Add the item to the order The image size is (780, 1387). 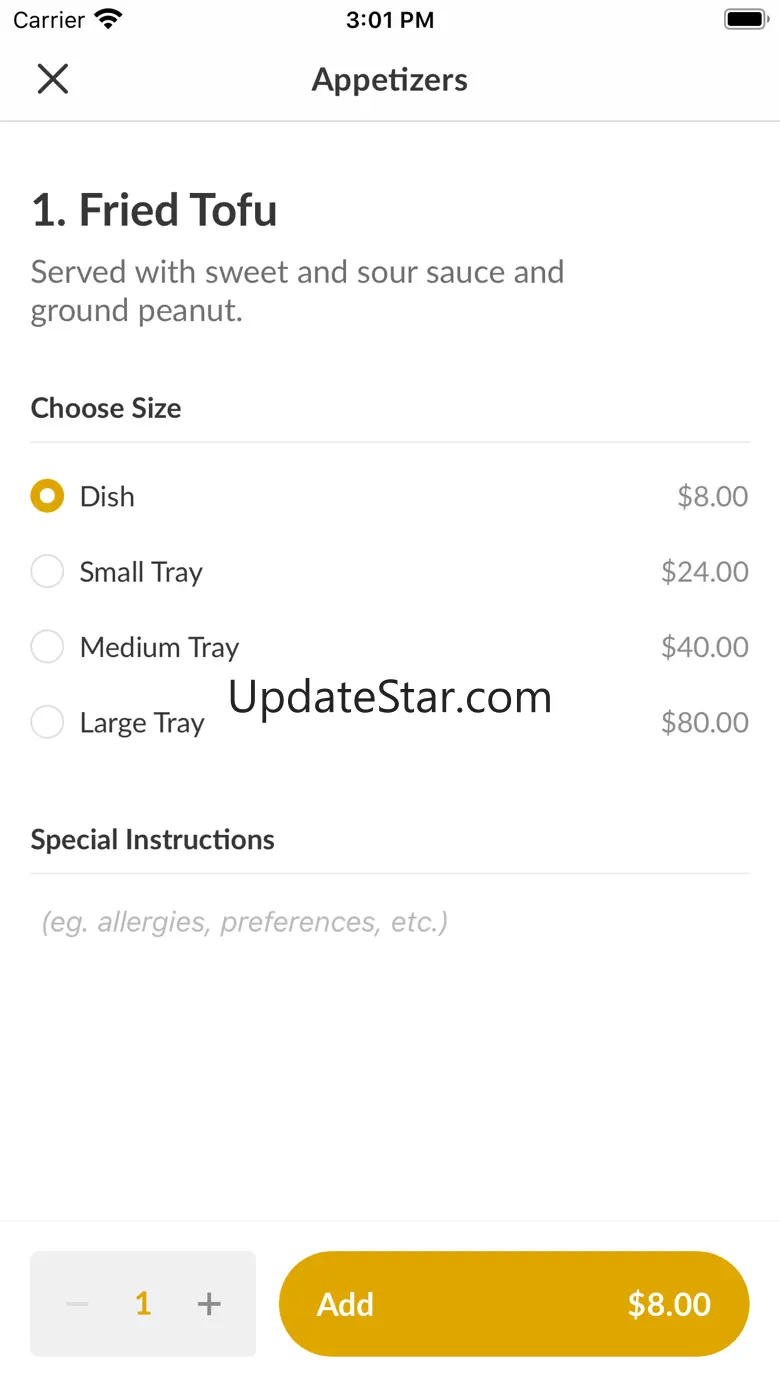coord(514,1304)
